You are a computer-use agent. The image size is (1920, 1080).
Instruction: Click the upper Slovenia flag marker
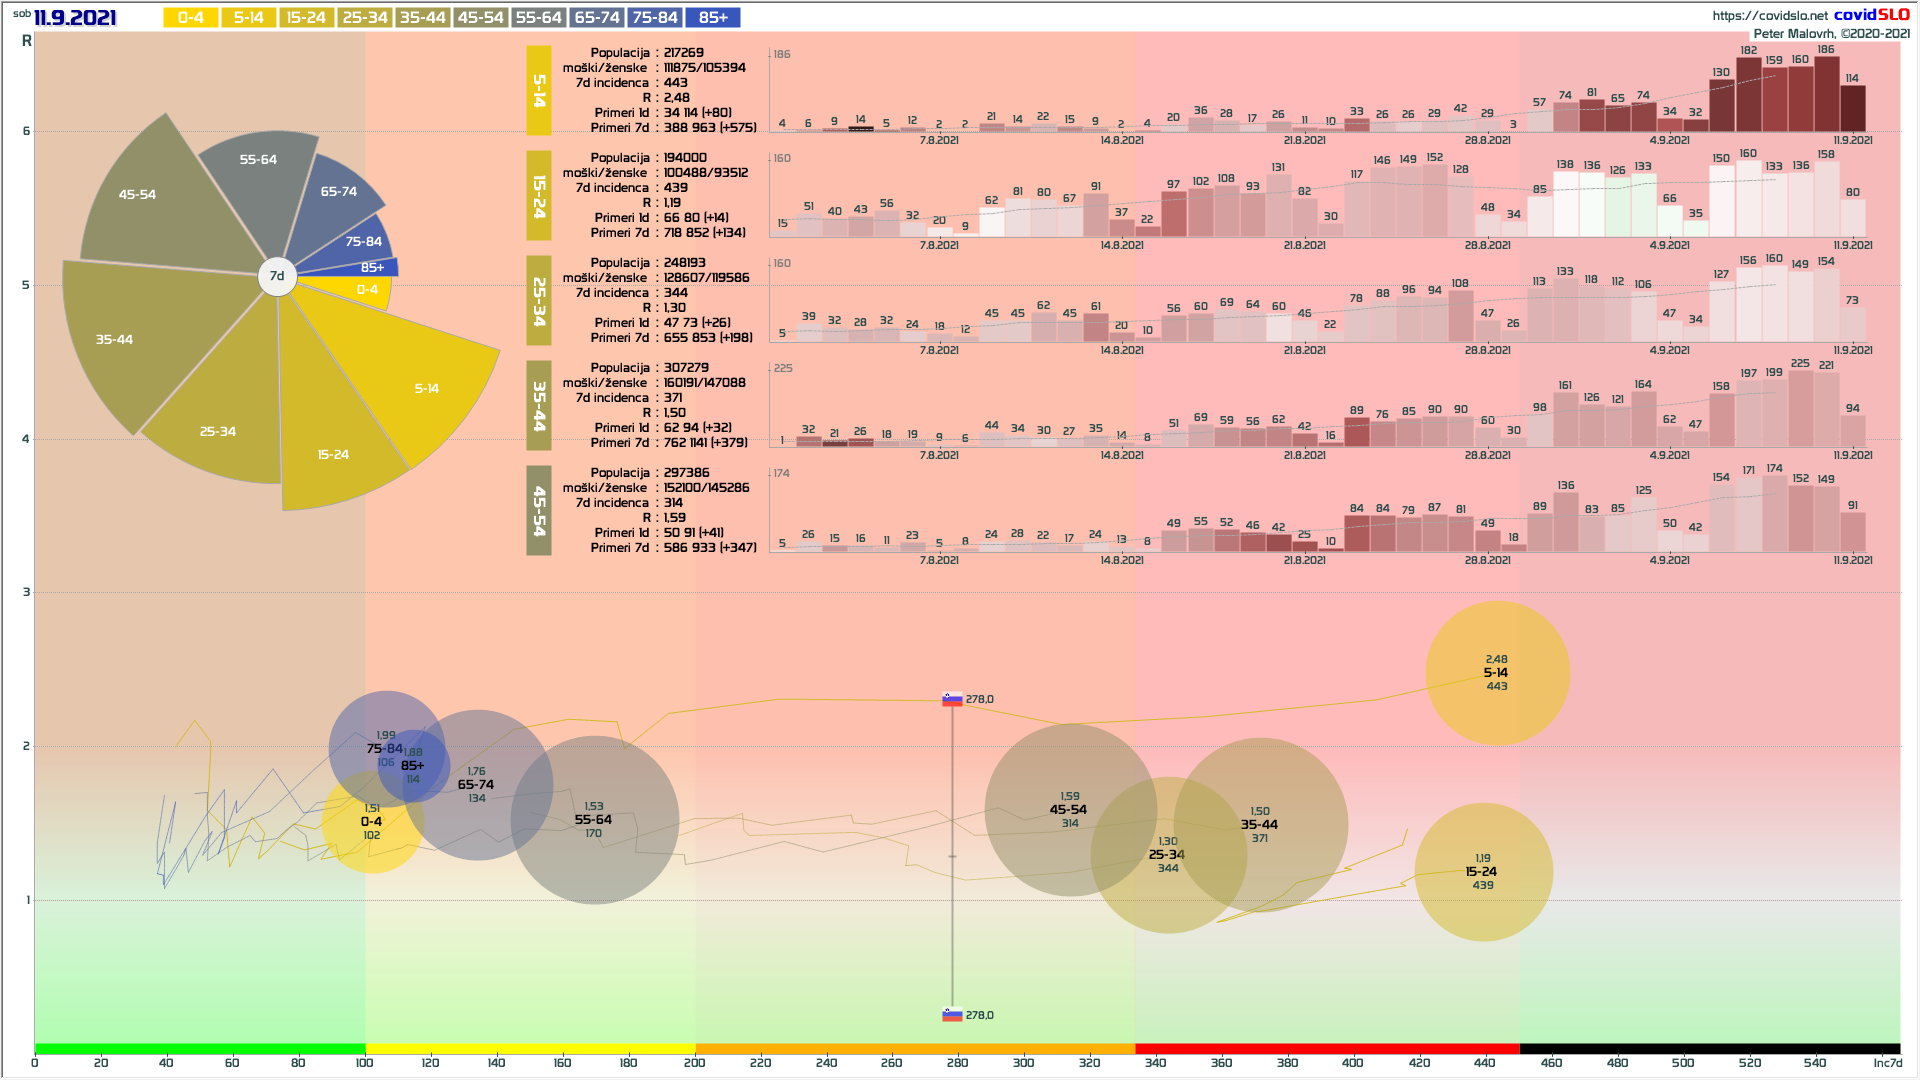[952, 699]
